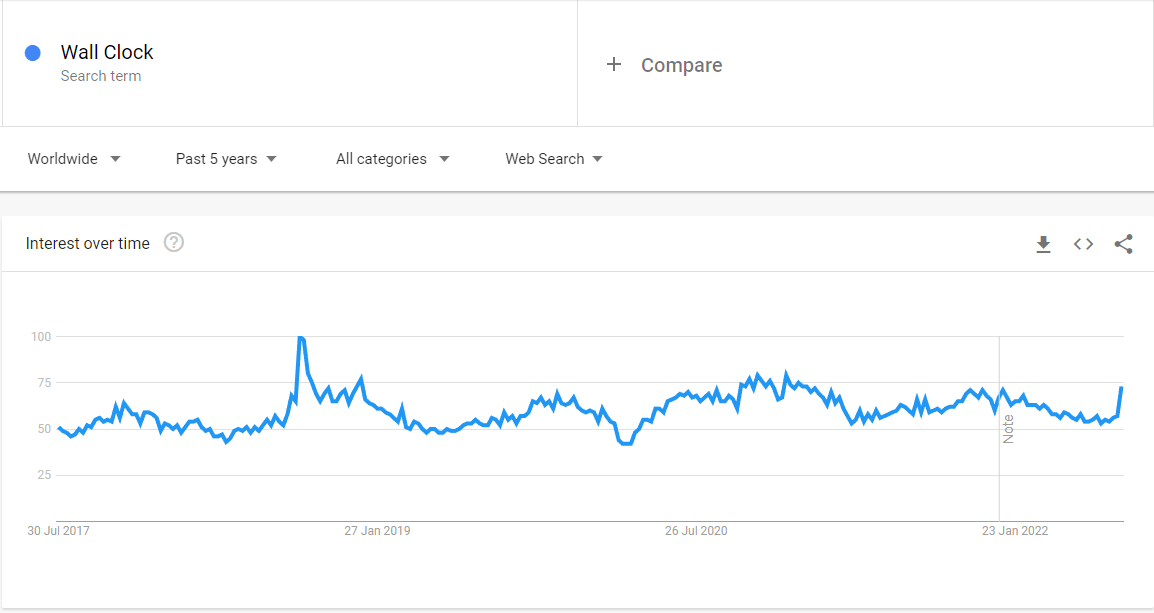Open the embed code icon
This screenshot has height=613, width=1154.
coord(1083,244)
